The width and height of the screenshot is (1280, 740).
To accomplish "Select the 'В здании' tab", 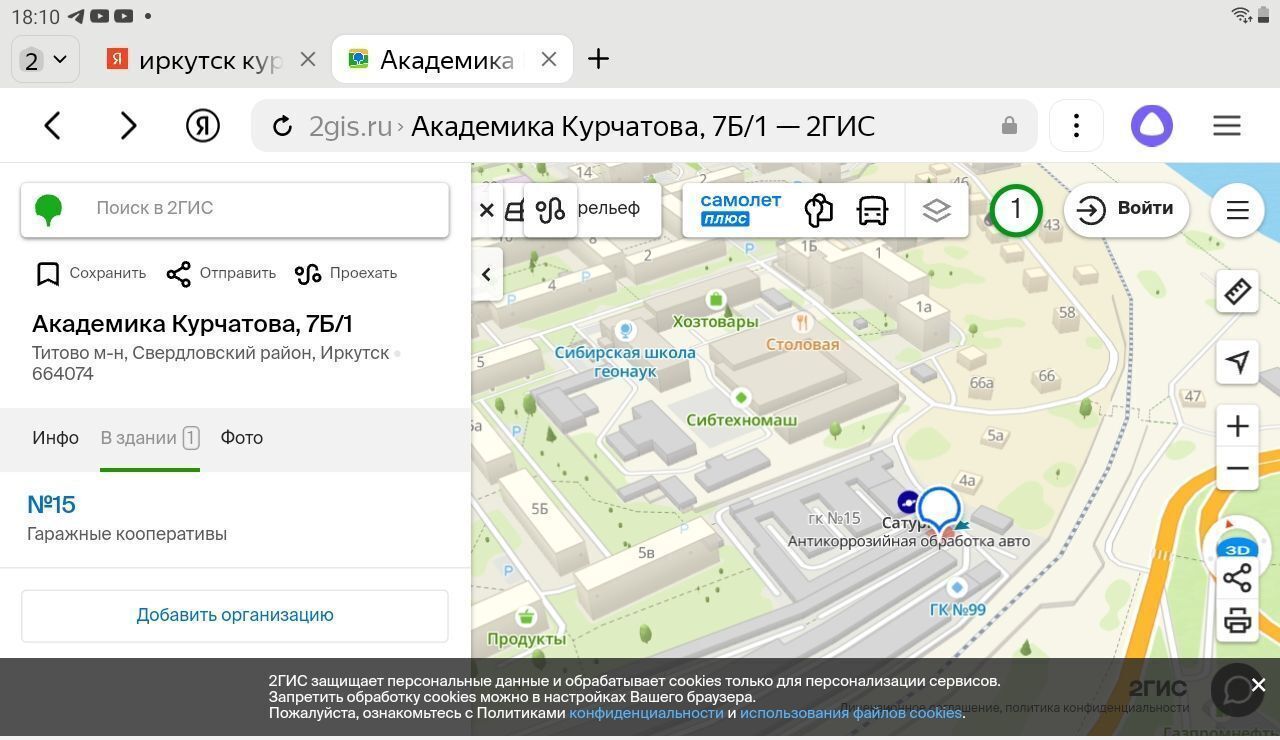I will click(x=150, y=438).
